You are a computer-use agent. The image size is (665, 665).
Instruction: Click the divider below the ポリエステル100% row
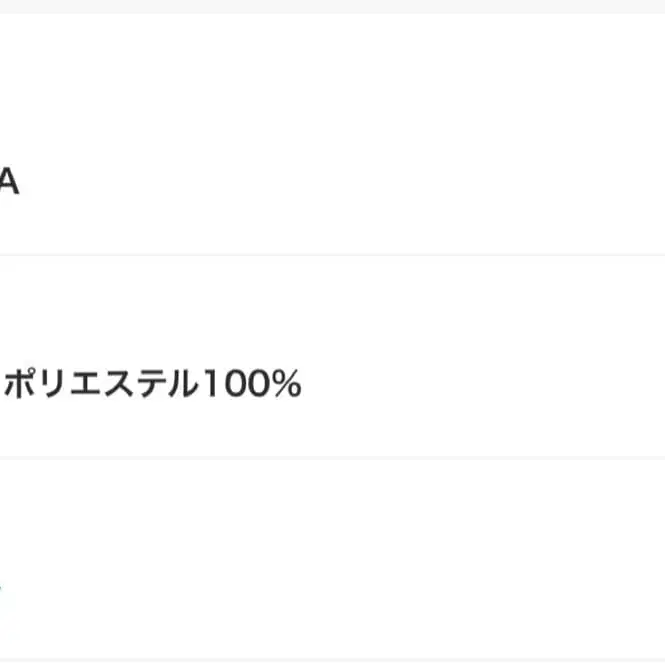(332, 458)
